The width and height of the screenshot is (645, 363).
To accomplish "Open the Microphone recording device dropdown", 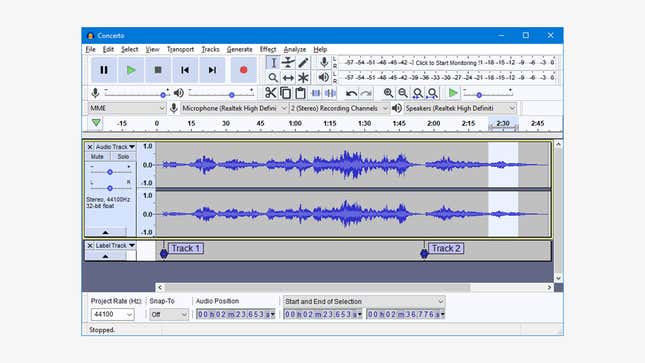I will pyautogui.click(x=233, y=108).
